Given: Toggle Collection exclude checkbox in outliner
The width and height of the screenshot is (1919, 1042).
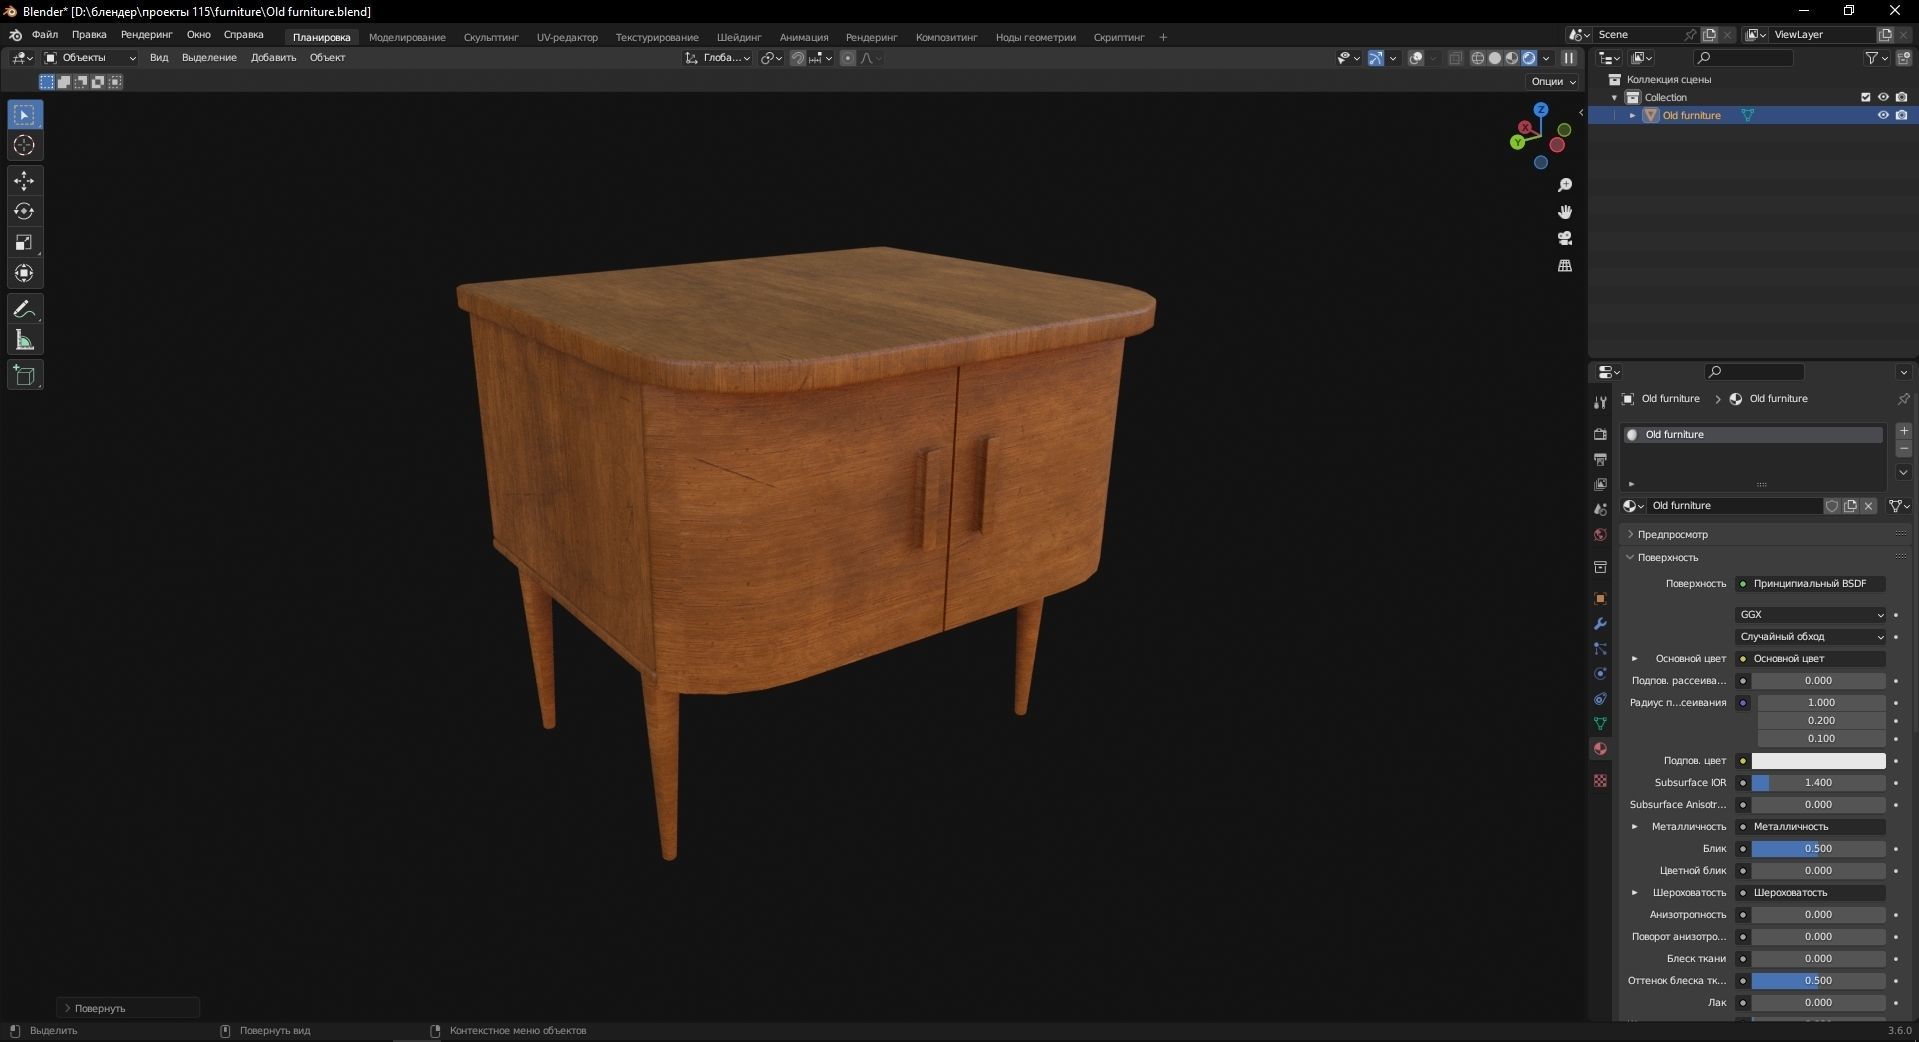Looking at the screenshot, I should tap(1865, 97).
